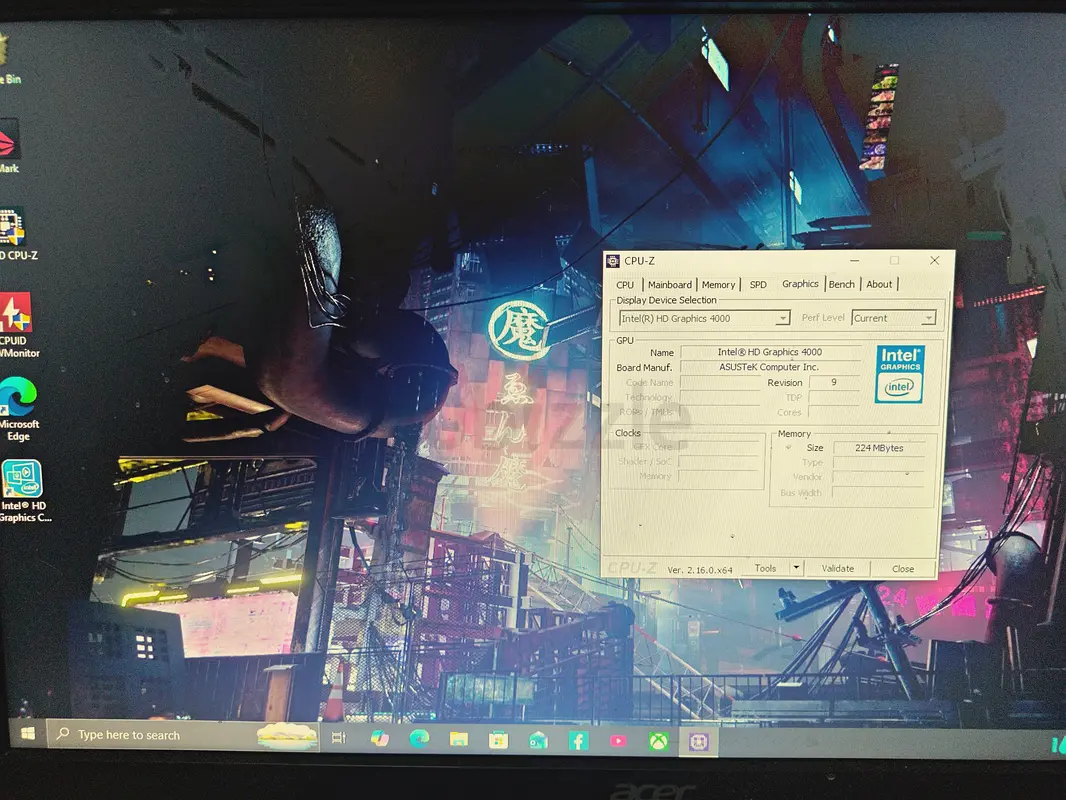Click the taskbar search box
Image resolution: width=1066 pixels, height=800 pixels.
pos(183,735)
